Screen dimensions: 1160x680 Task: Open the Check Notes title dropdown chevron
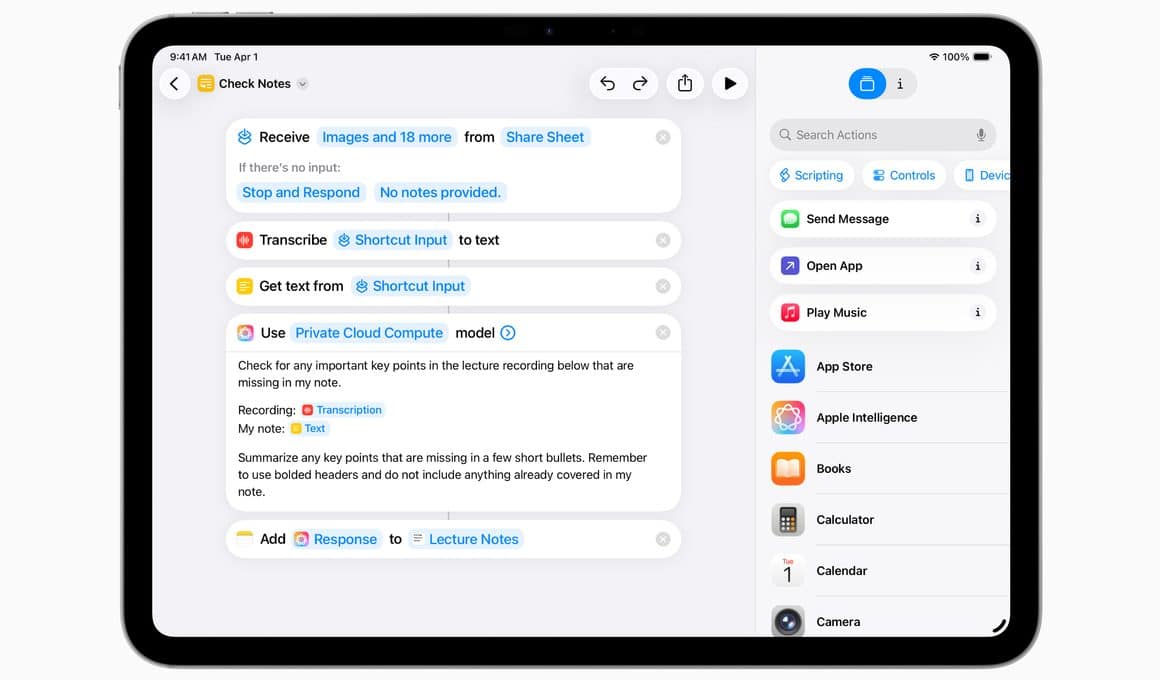tap(302, 84)
